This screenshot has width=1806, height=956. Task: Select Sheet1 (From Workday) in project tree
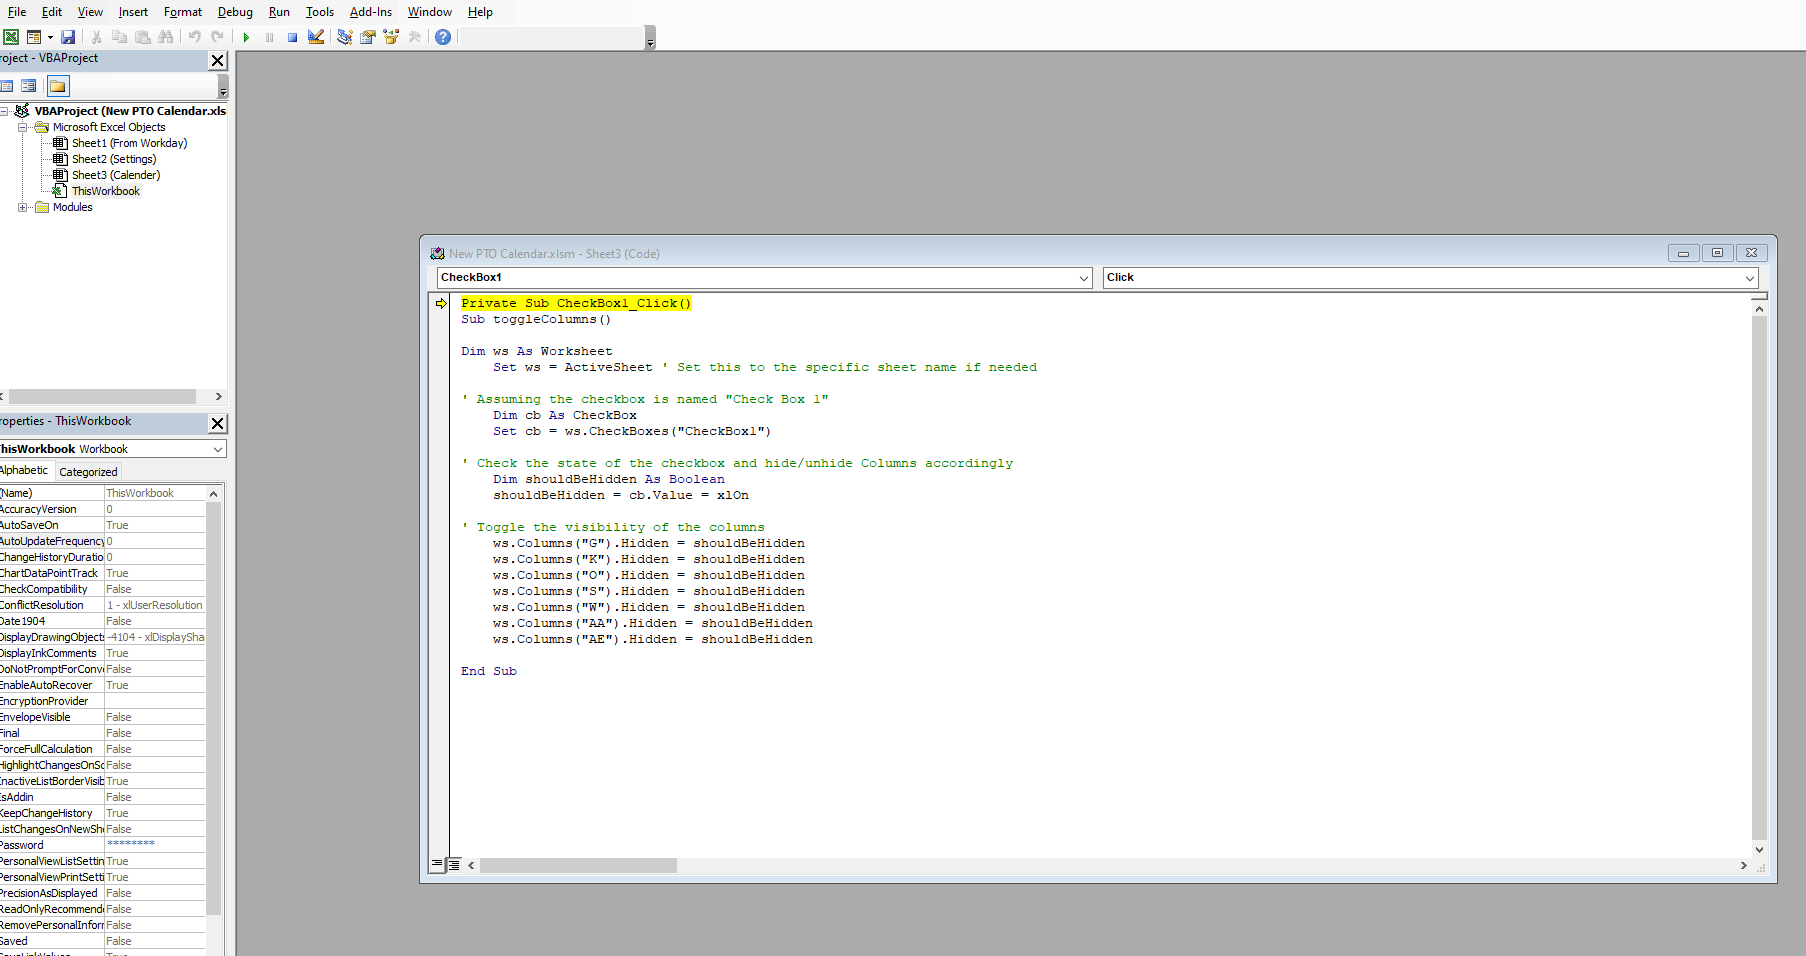(129, 143)
